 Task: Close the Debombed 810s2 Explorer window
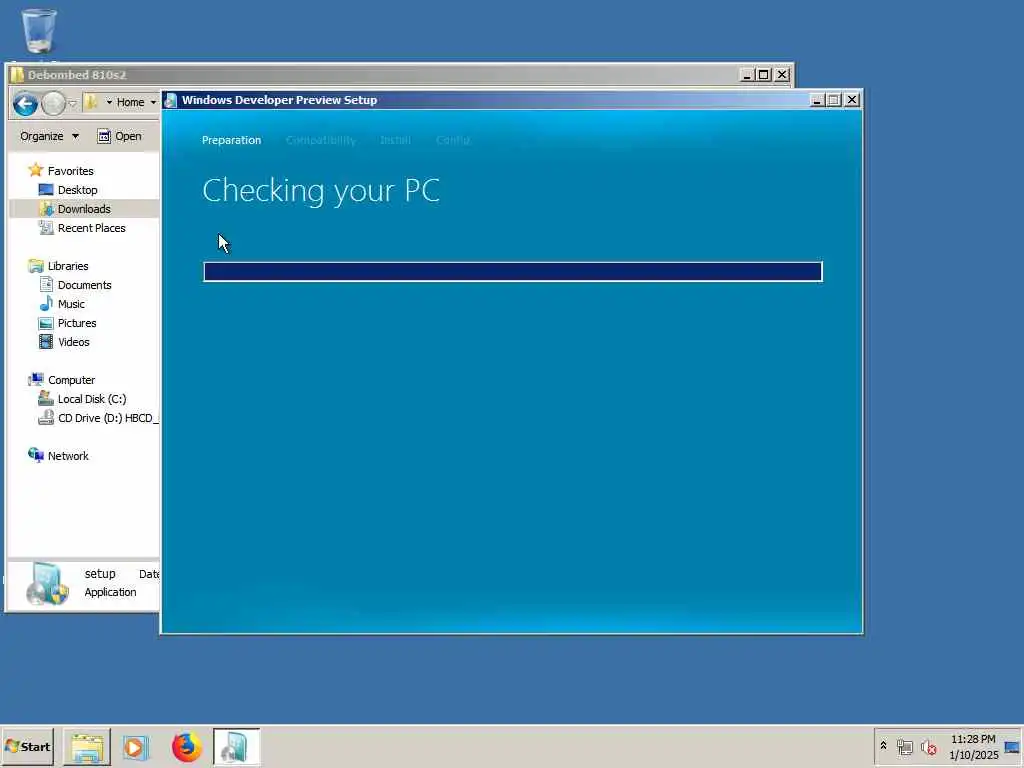782,75
